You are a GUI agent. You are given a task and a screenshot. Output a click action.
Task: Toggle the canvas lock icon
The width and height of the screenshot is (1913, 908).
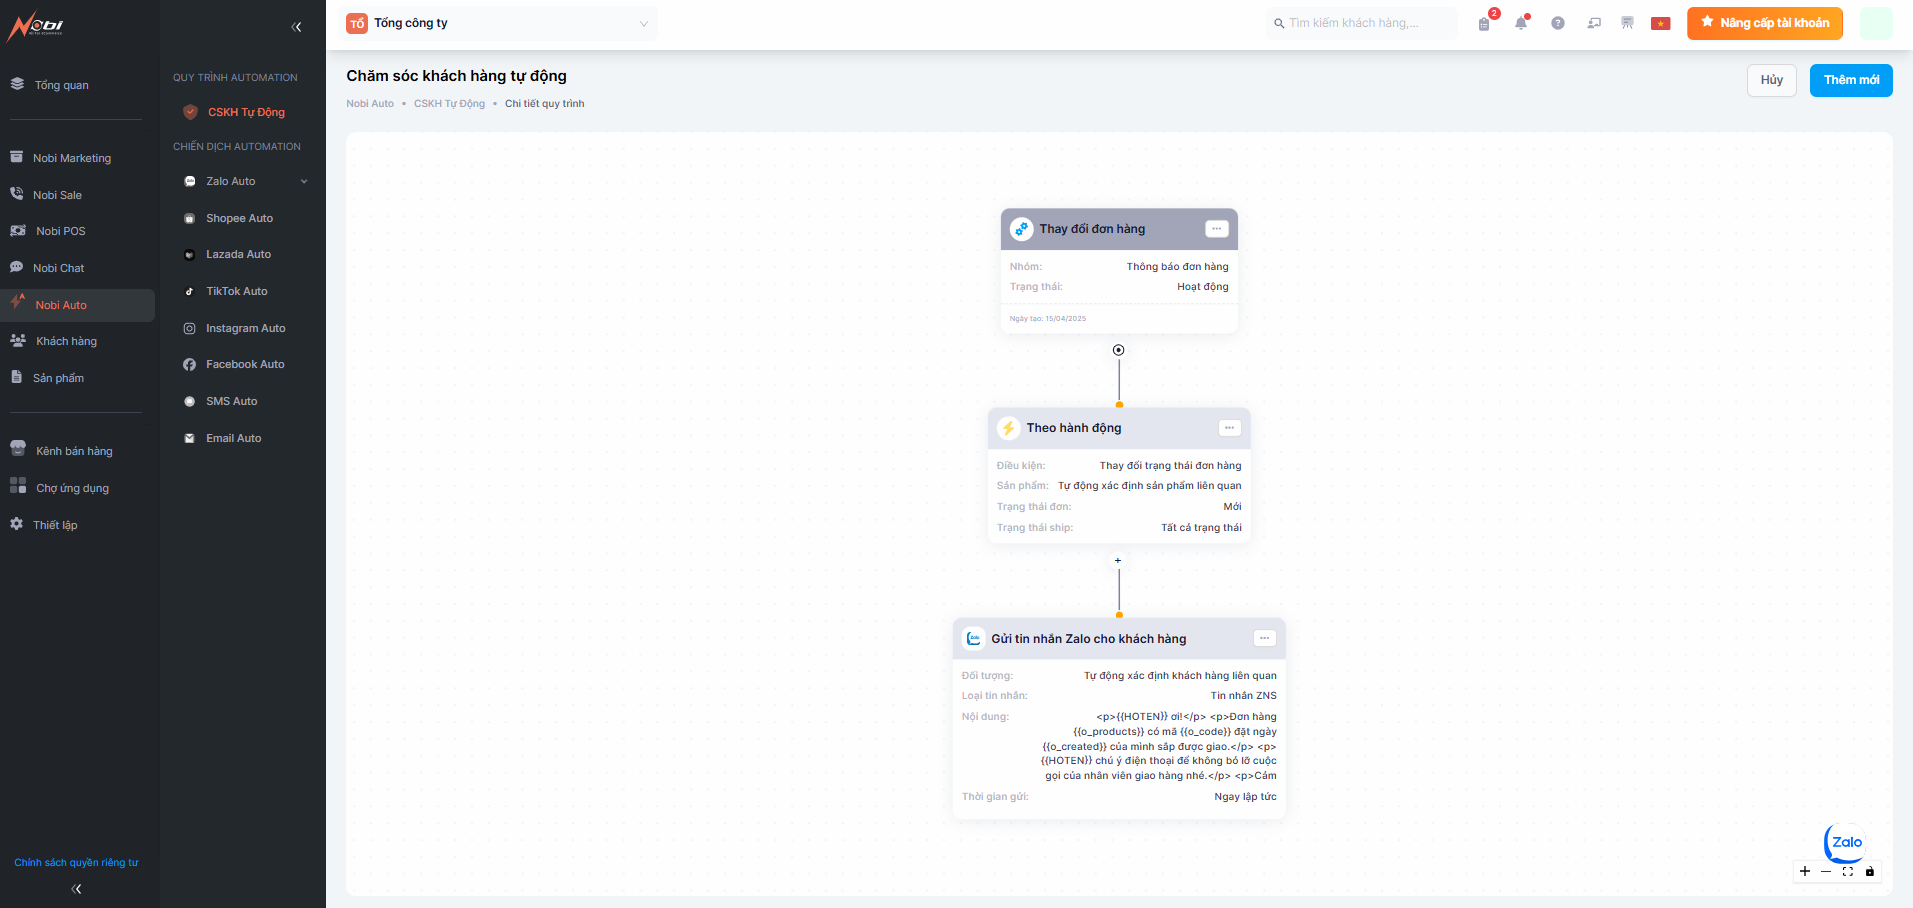1870,871
